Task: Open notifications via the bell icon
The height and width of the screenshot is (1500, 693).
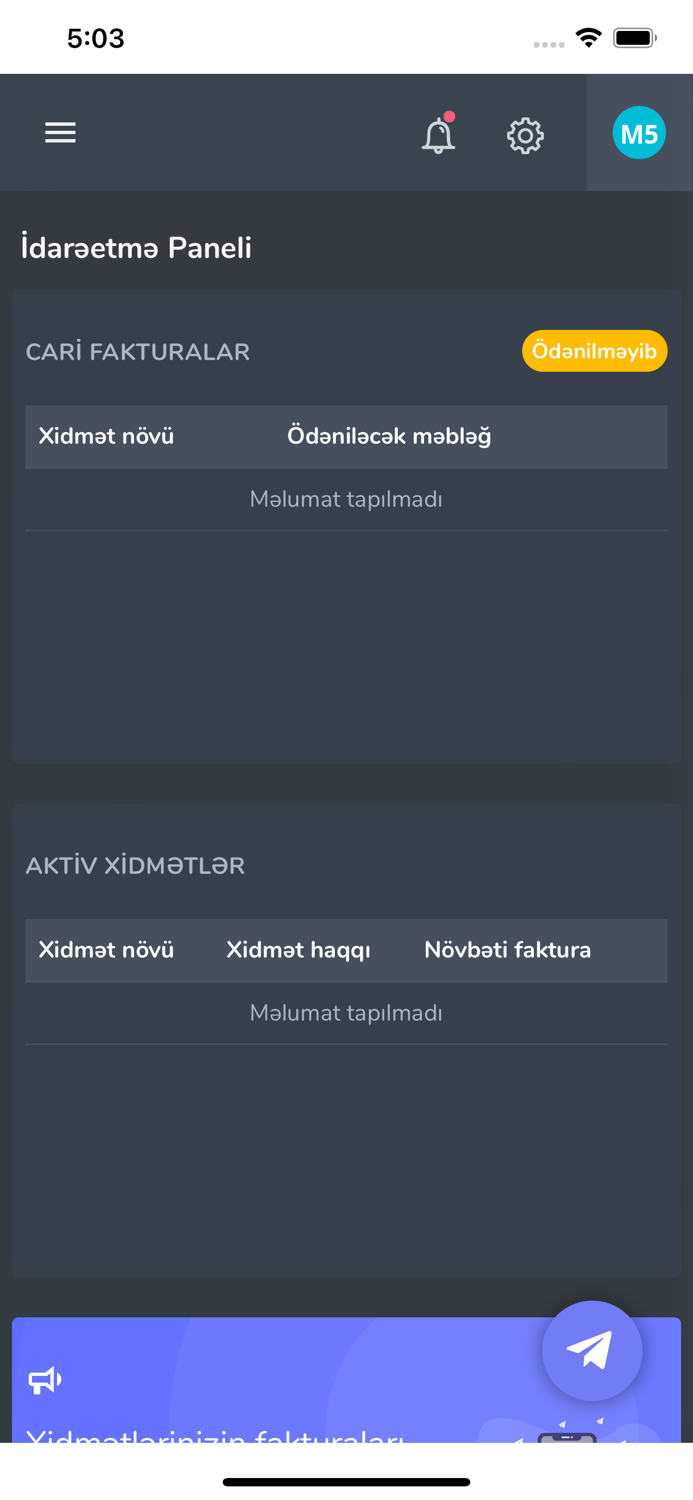Action: [x=438, y=135]
